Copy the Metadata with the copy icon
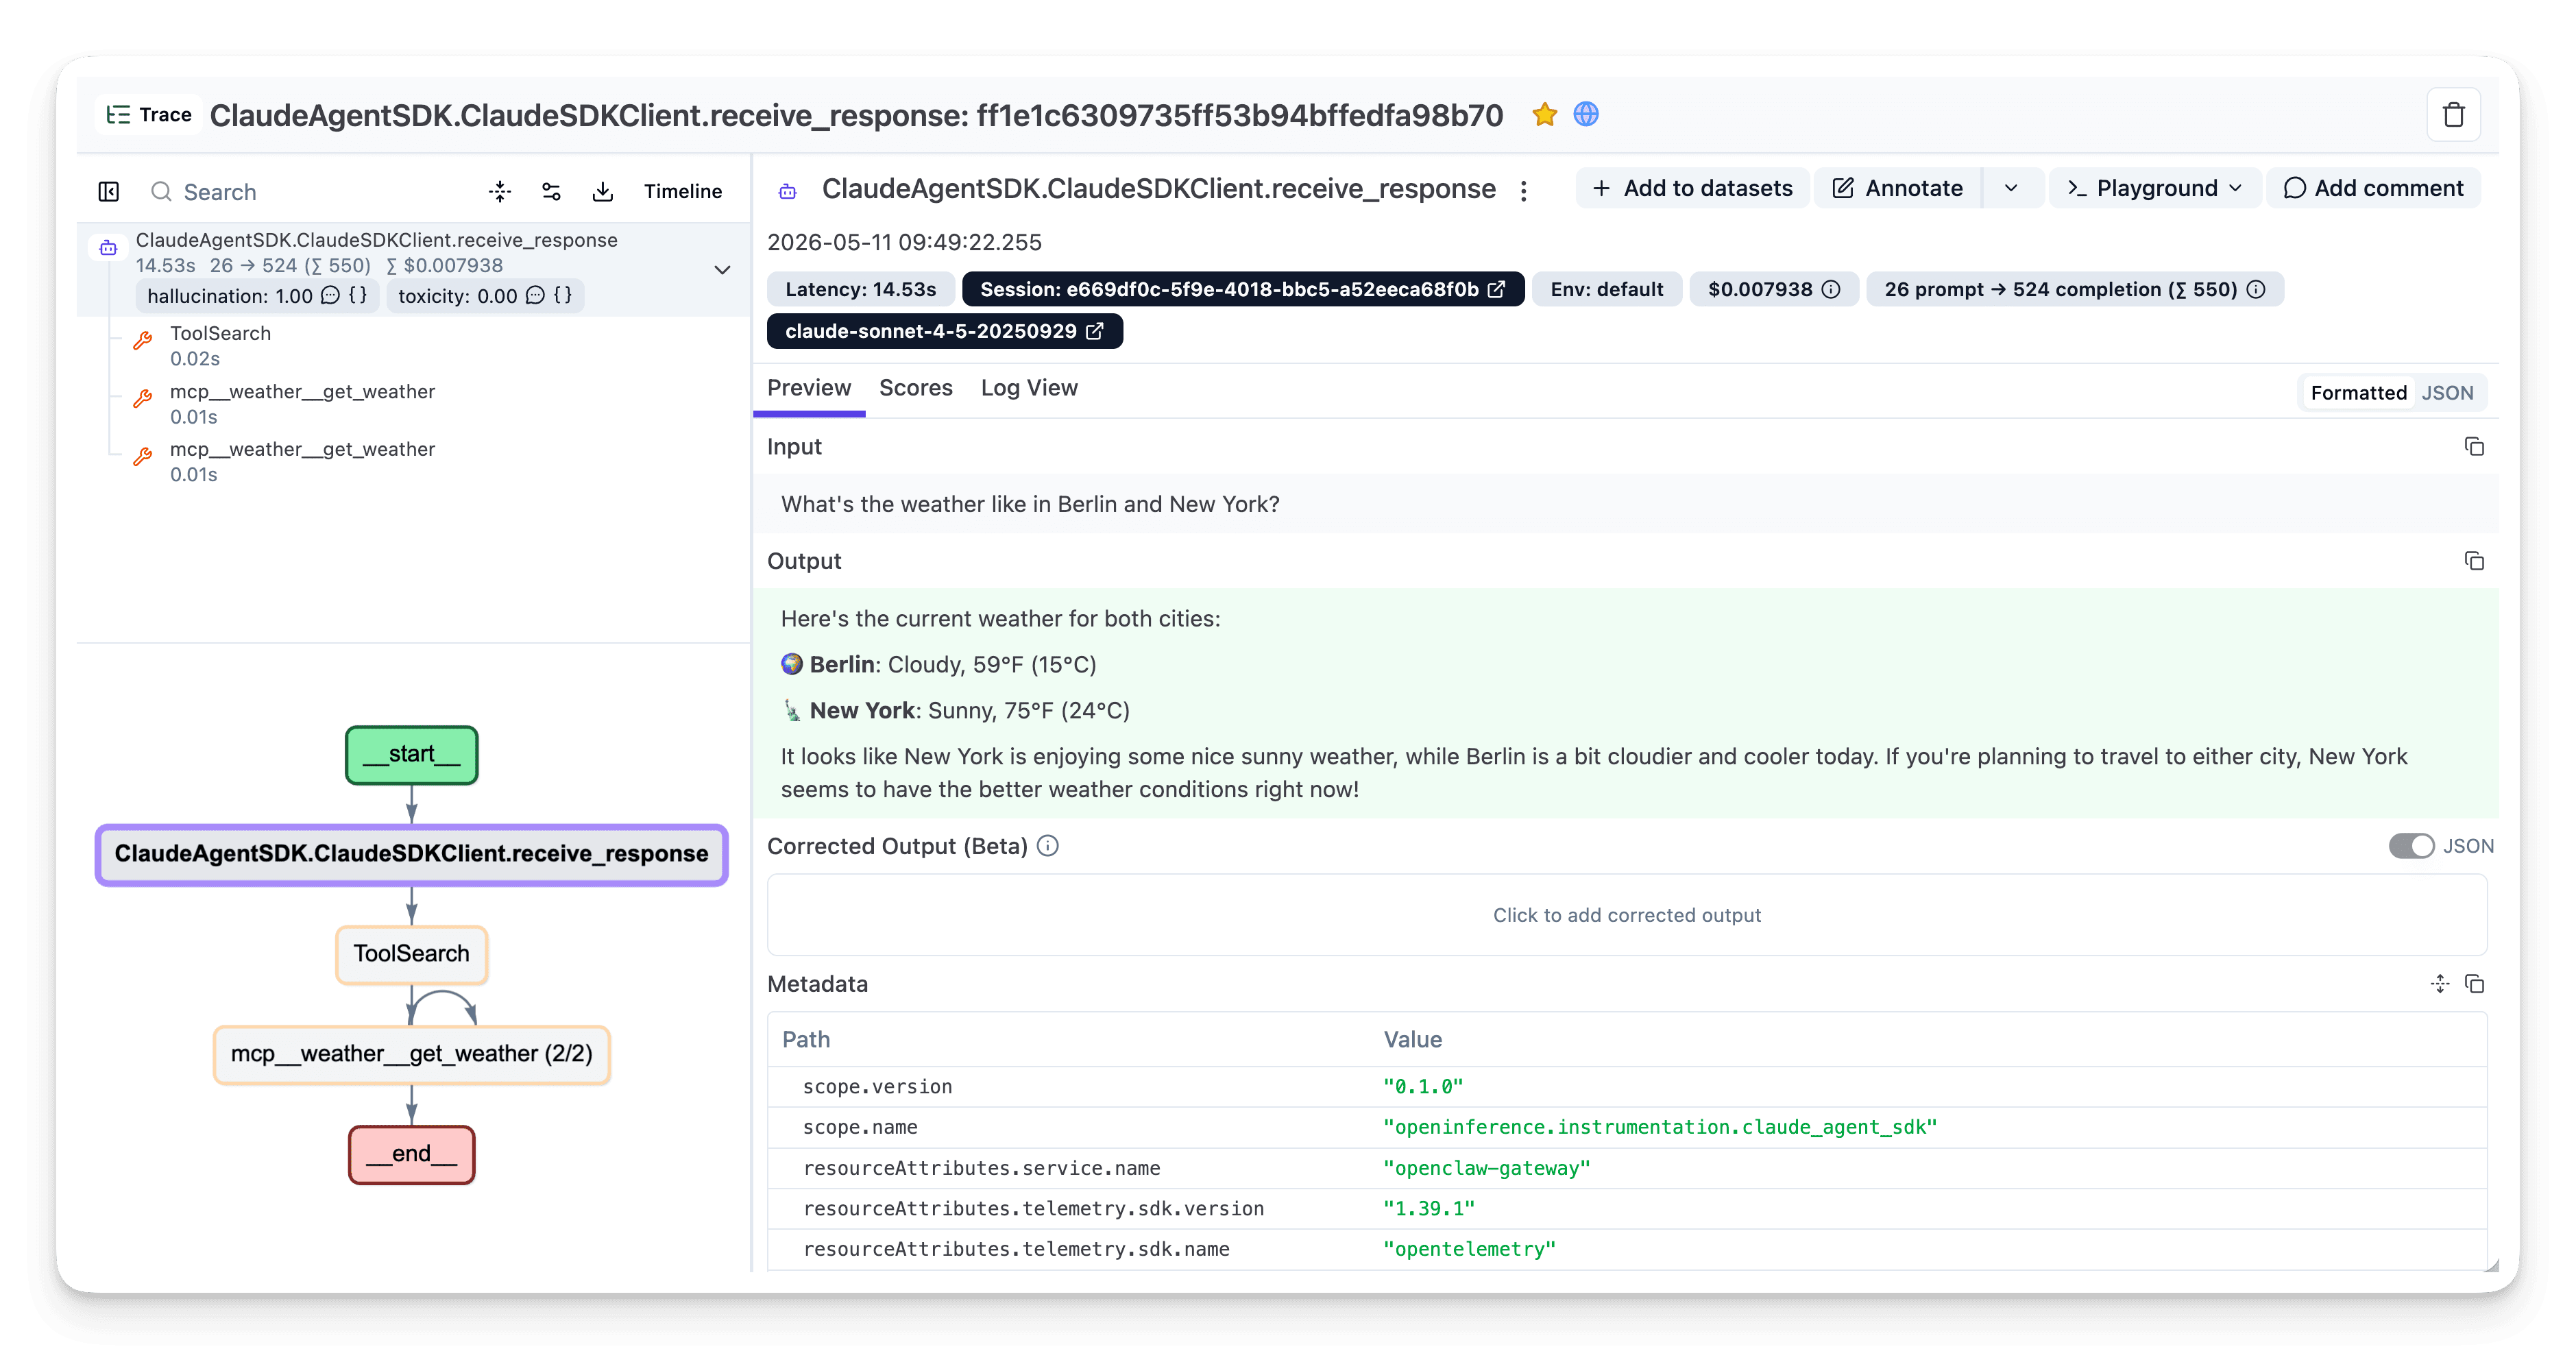This screenshot has width=2576, height=1349. tap(2474, 984)
